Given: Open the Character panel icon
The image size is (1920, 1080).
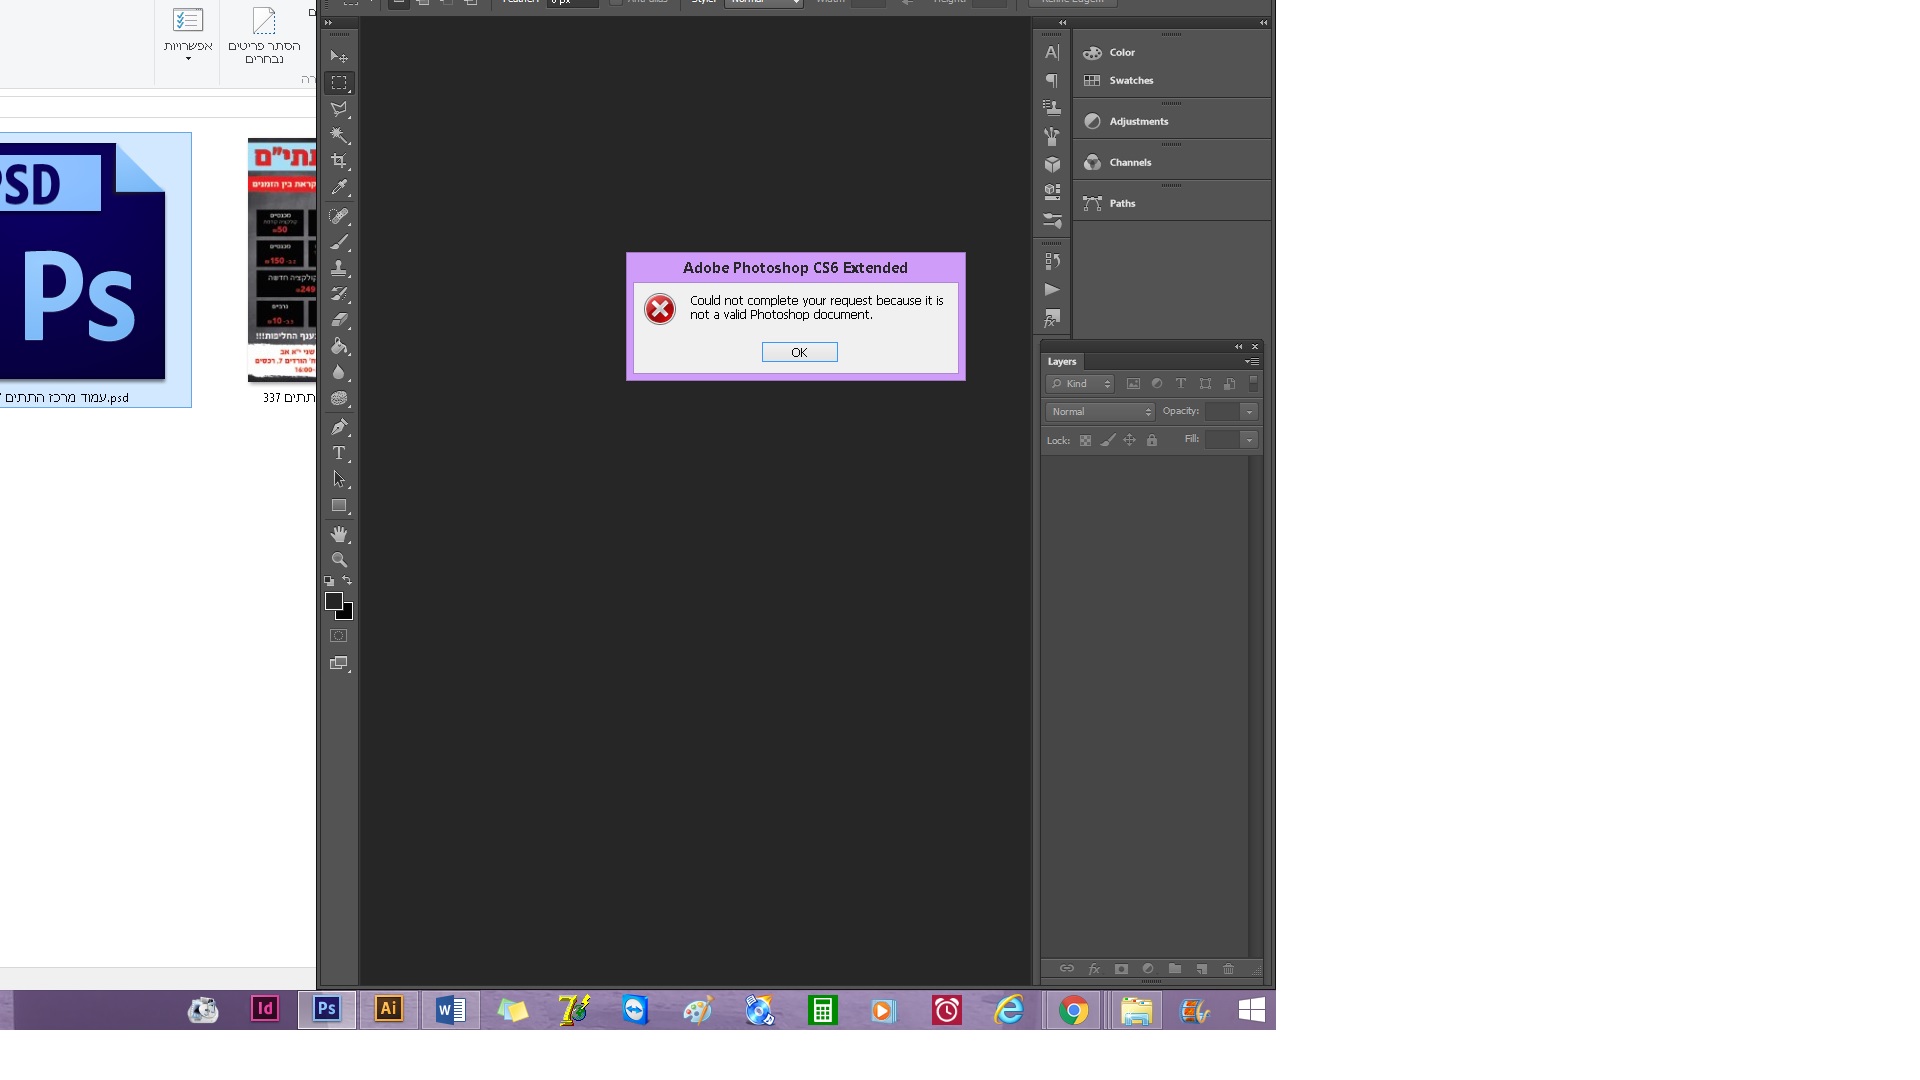Looking at the screenshot, I should 1052,52.
